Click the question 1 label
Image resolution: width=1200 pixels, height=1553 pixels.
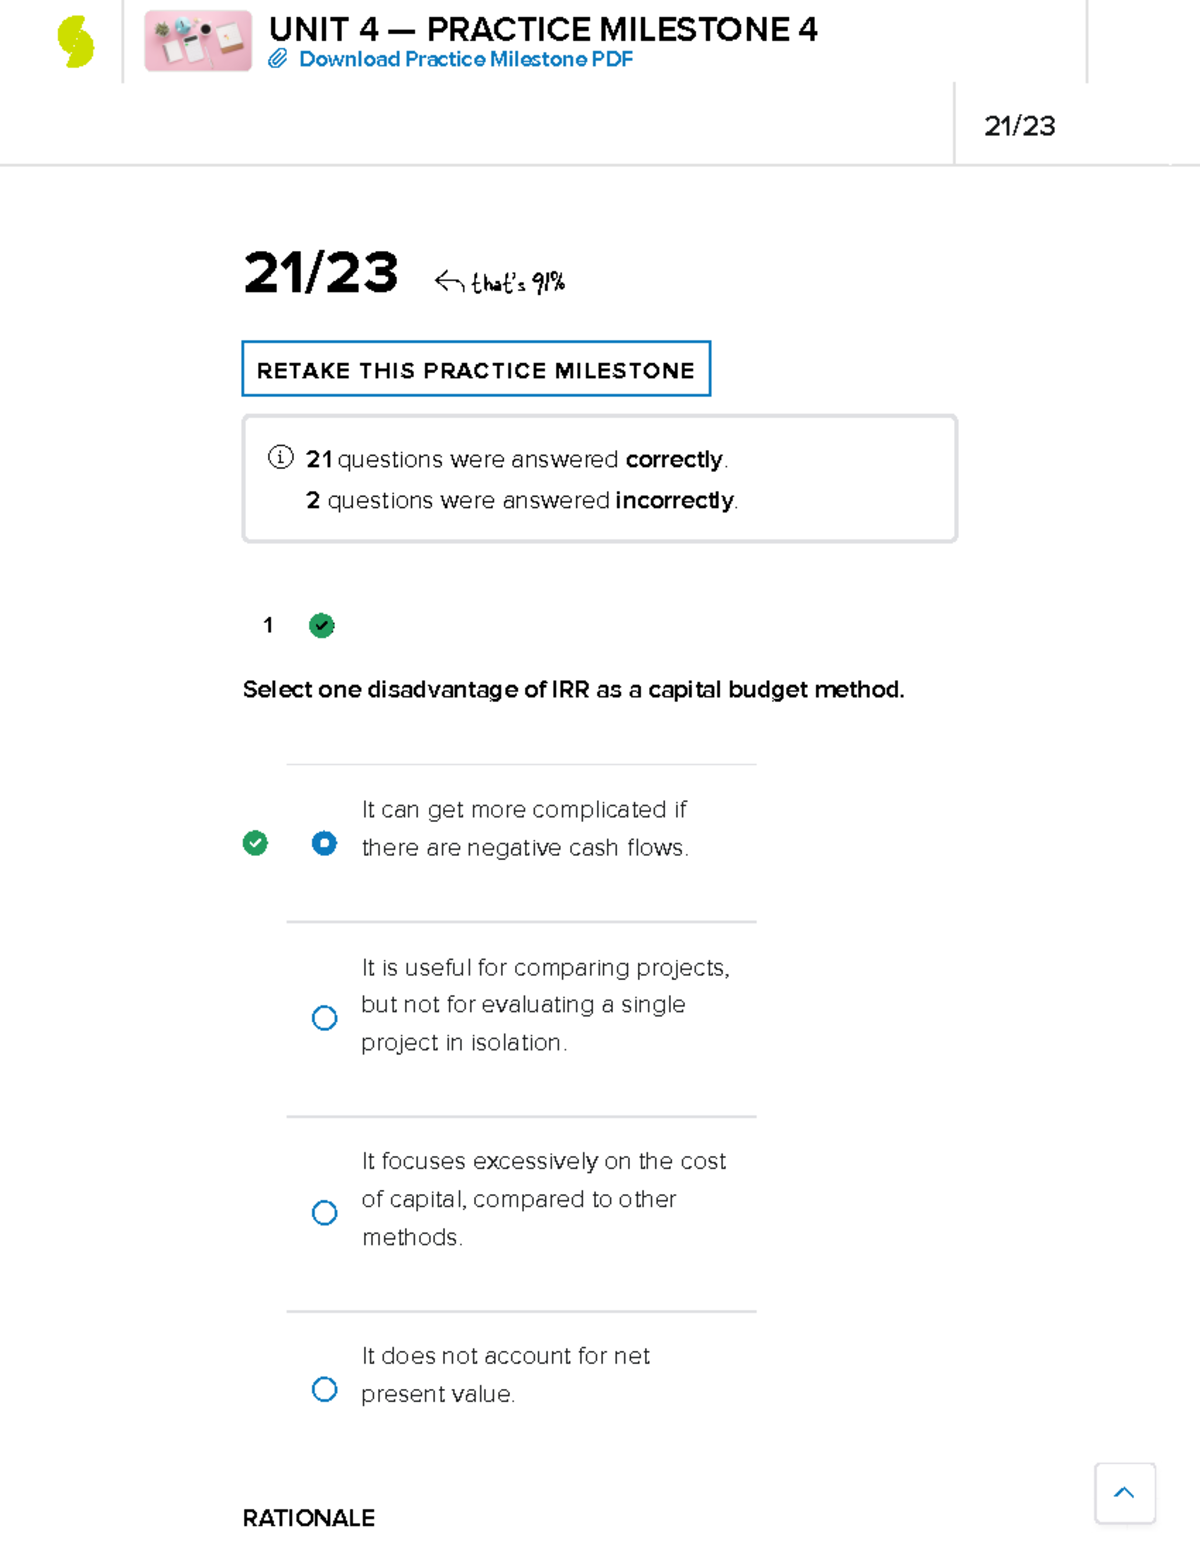click(268, 625)
